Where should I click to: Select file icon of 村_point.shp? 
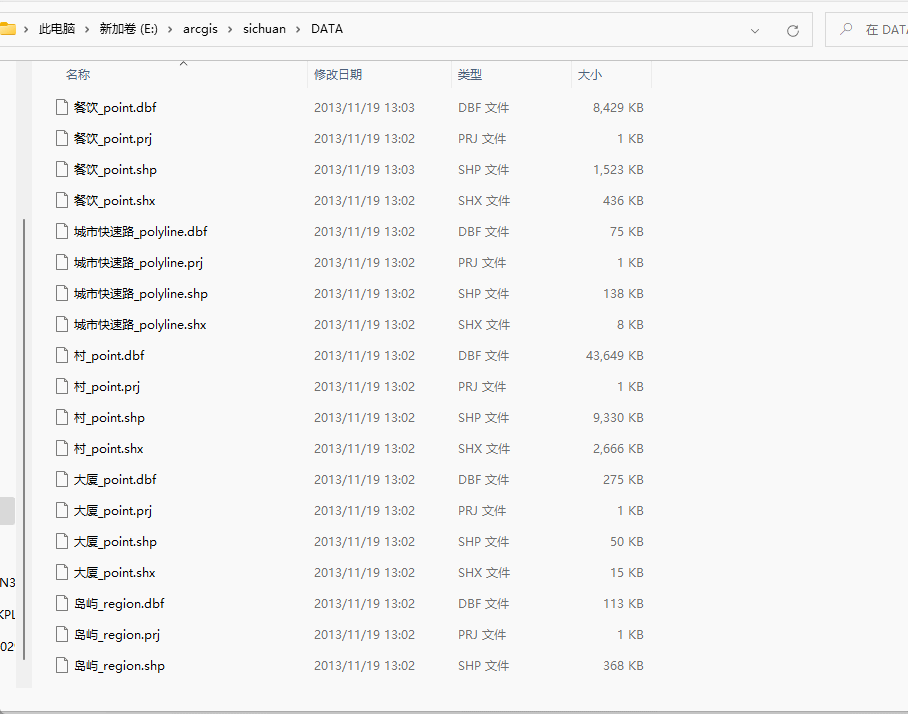(x=62, y=417)
